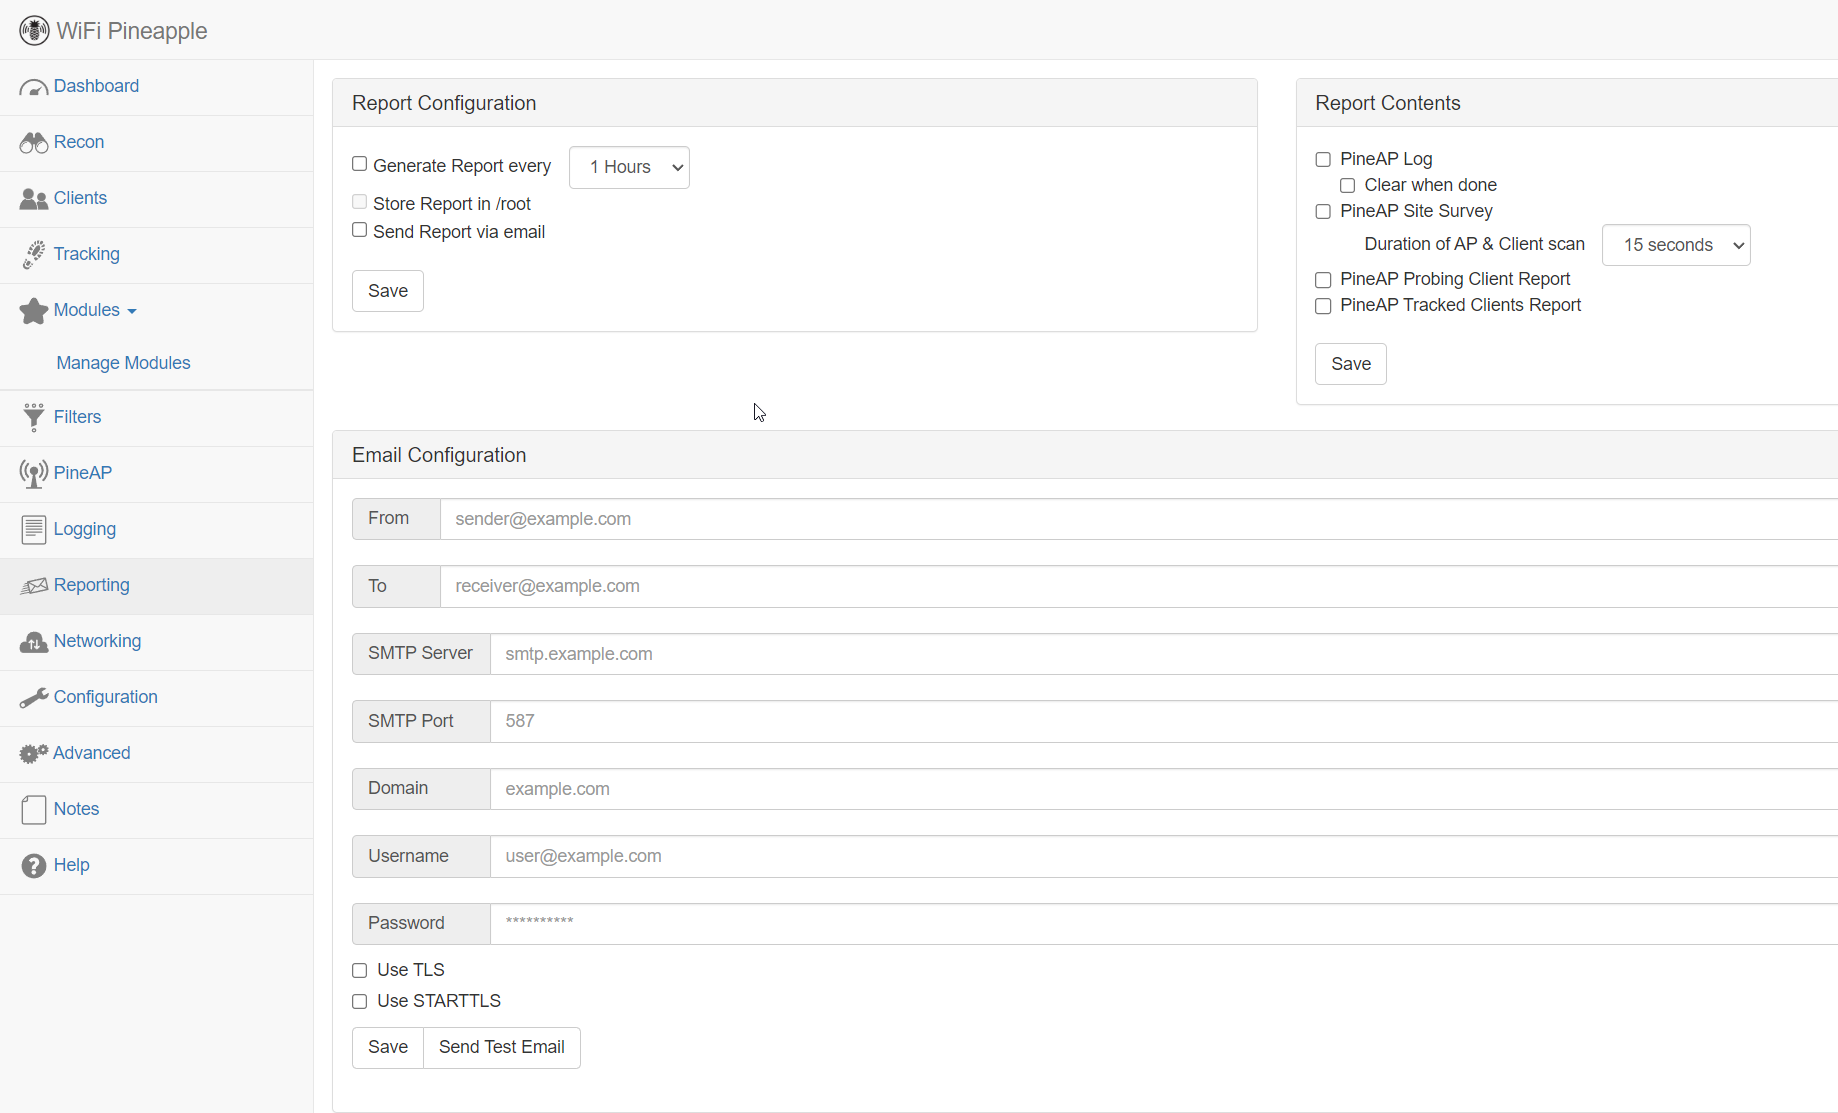Save the Email Configuration settings
This screenshot has width=1838, height=1113.
388,1047
